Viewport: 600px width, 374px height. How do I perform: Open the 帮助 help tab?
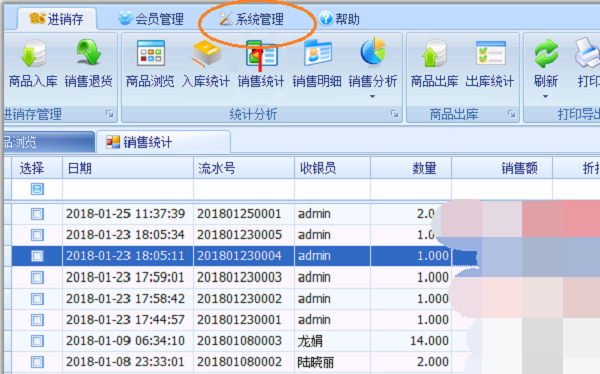[x=340, y=19]
